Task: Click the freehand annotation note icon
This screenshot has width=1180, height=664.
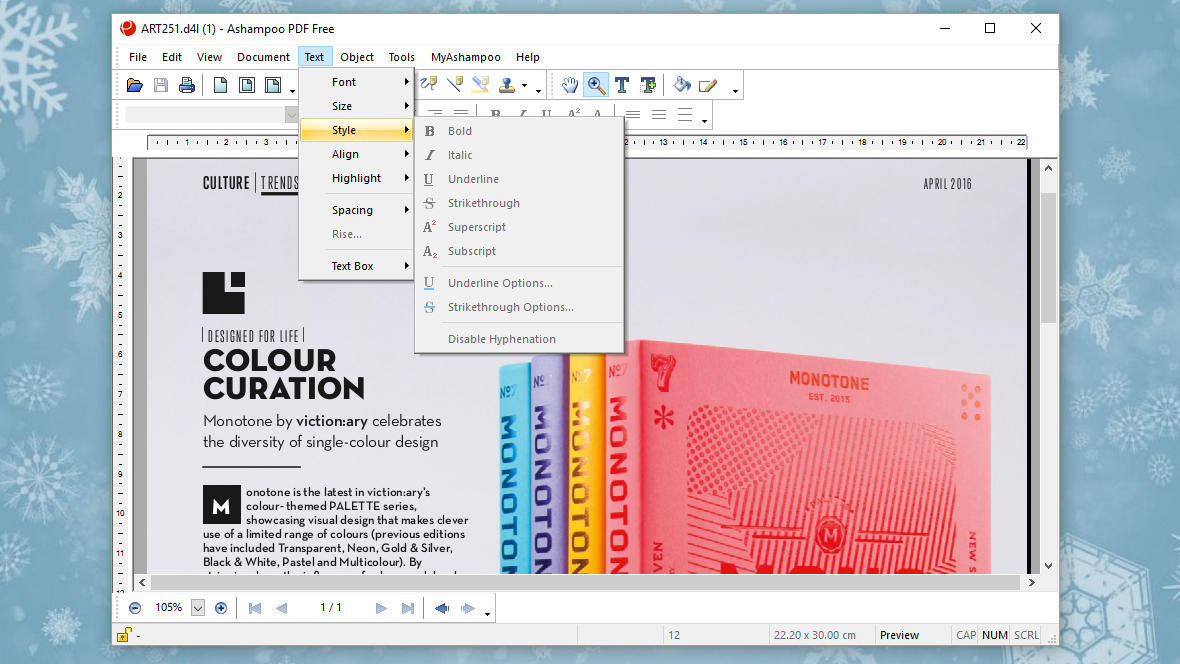Action: click(x=429, y=84)
